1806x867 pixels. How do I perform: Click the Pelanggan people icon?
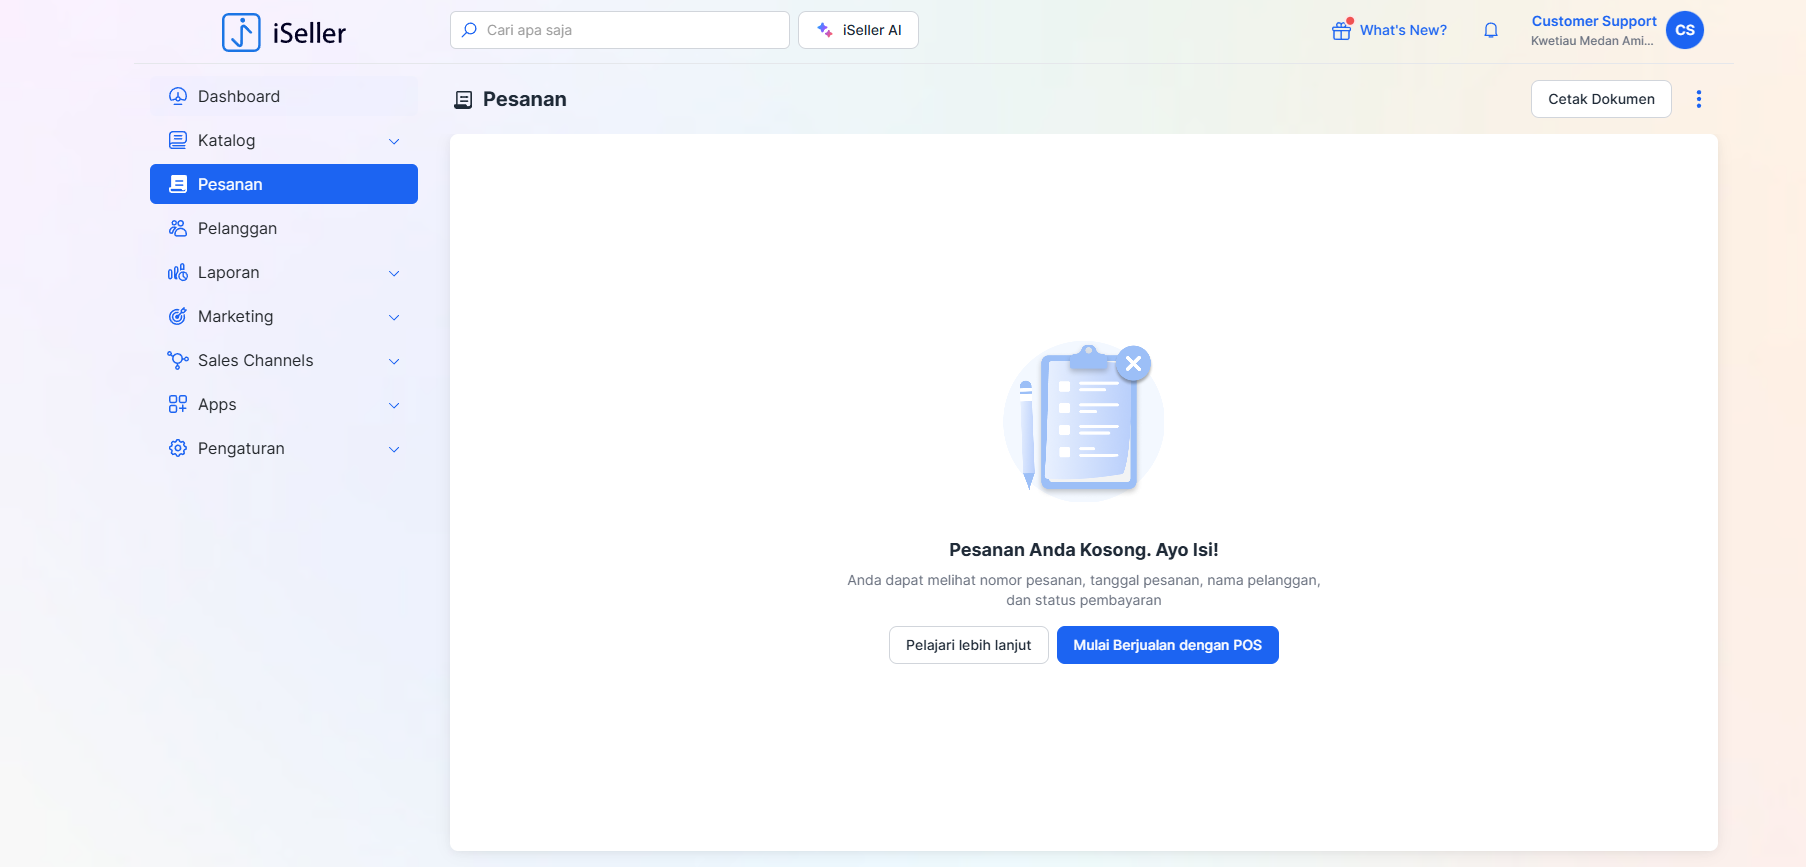pos(178,228)
